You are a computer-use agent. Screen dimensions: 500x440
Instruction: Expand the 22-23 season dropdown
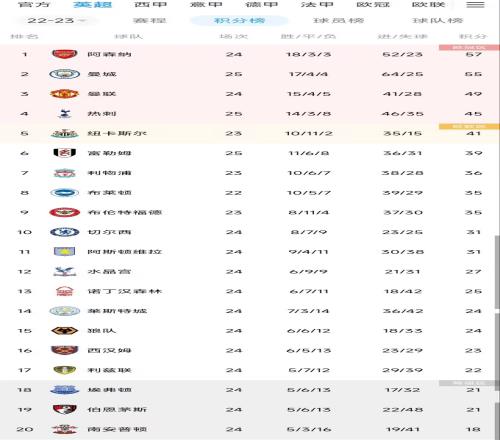(56, 21)
